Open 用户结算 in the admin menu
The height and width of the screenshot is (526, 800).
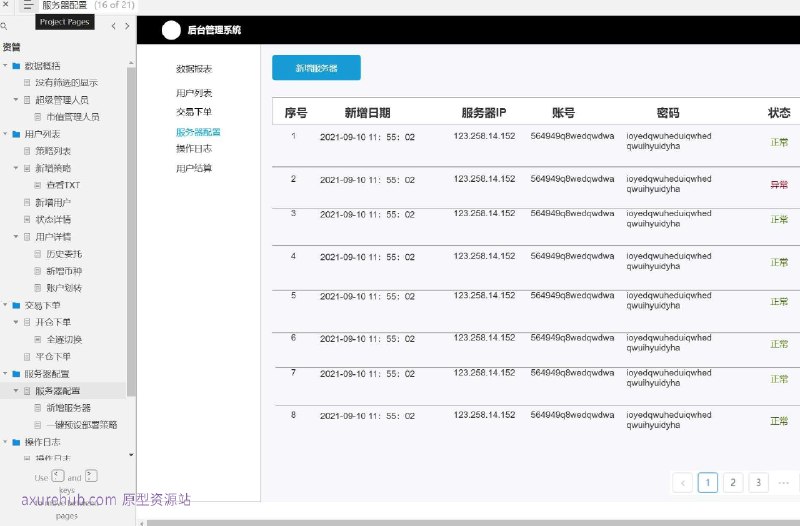pyautogui.click(x=194, y=168)
